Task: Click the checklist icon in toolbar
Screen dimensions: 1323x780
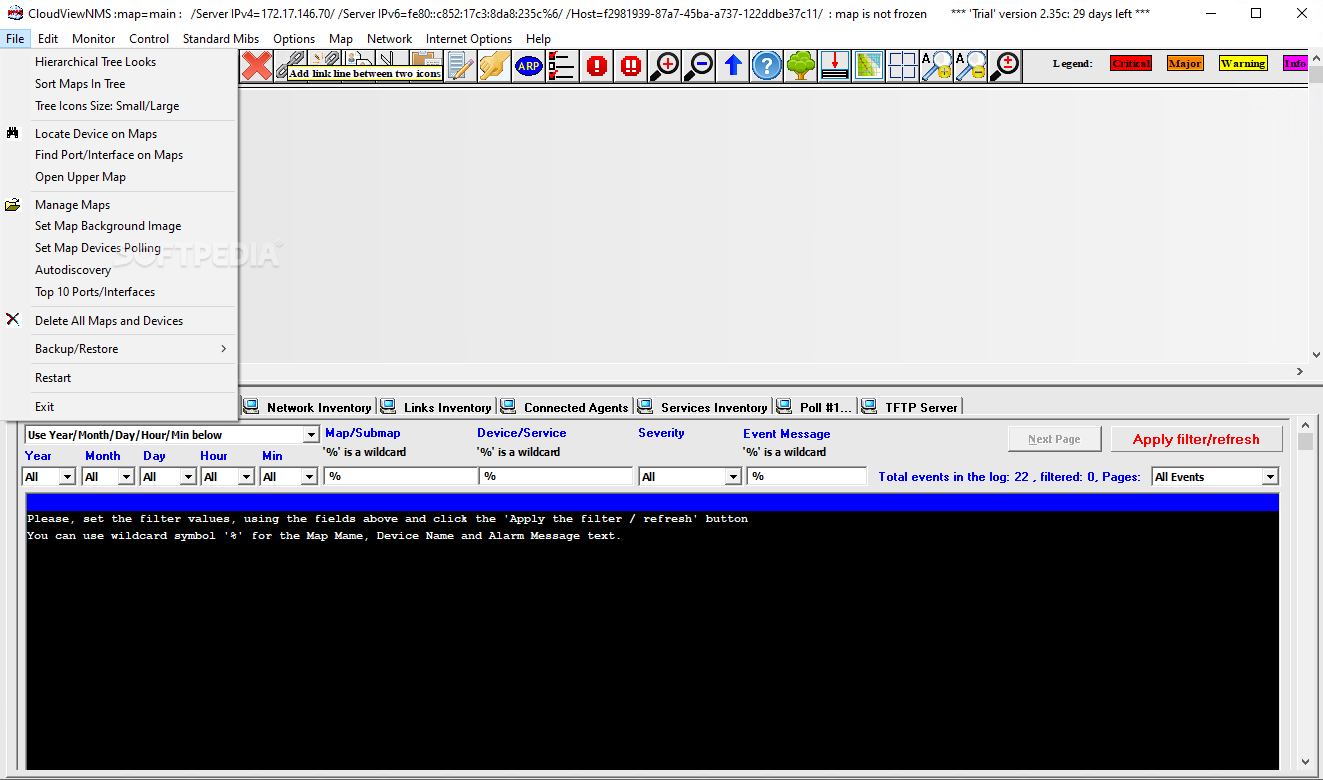Action: [562, 66]
